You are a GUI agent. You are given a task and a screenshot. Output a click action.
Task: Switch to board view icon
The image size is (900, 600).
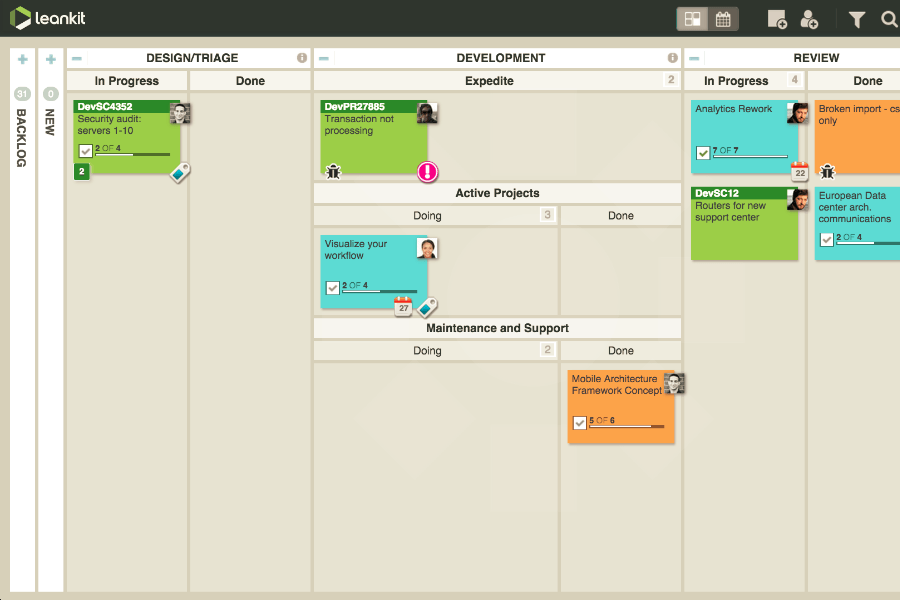point(692,19)
